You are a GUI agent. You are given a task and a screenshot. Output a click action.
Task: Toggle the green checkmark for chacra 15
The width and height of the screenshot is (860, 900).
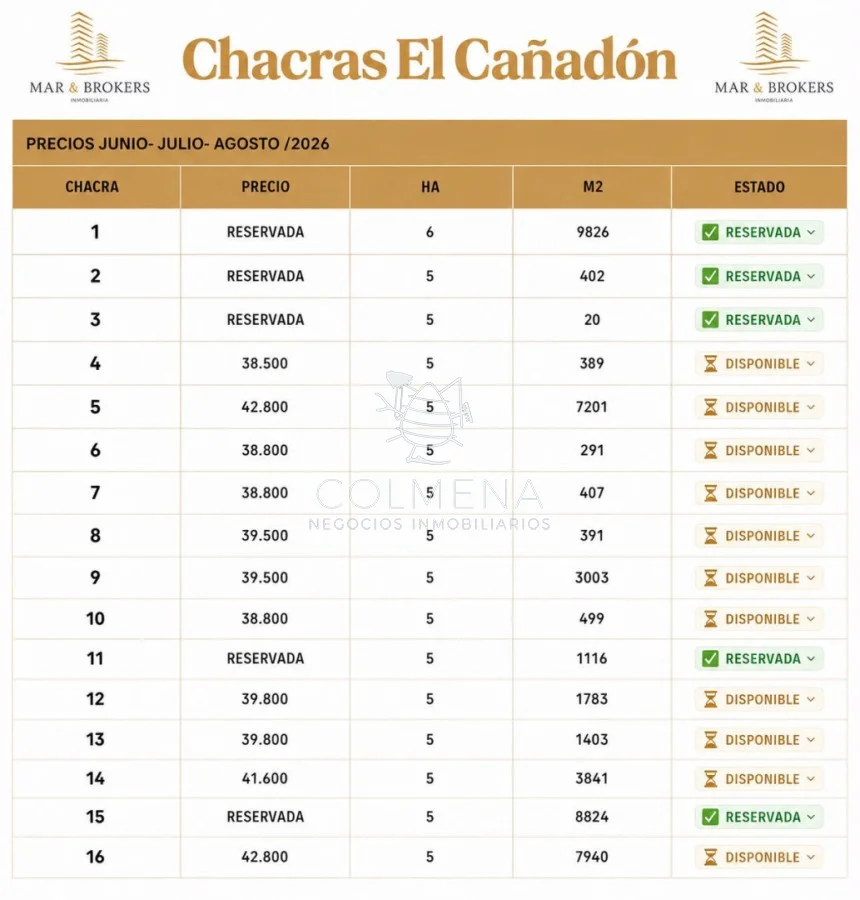point(710,817)
